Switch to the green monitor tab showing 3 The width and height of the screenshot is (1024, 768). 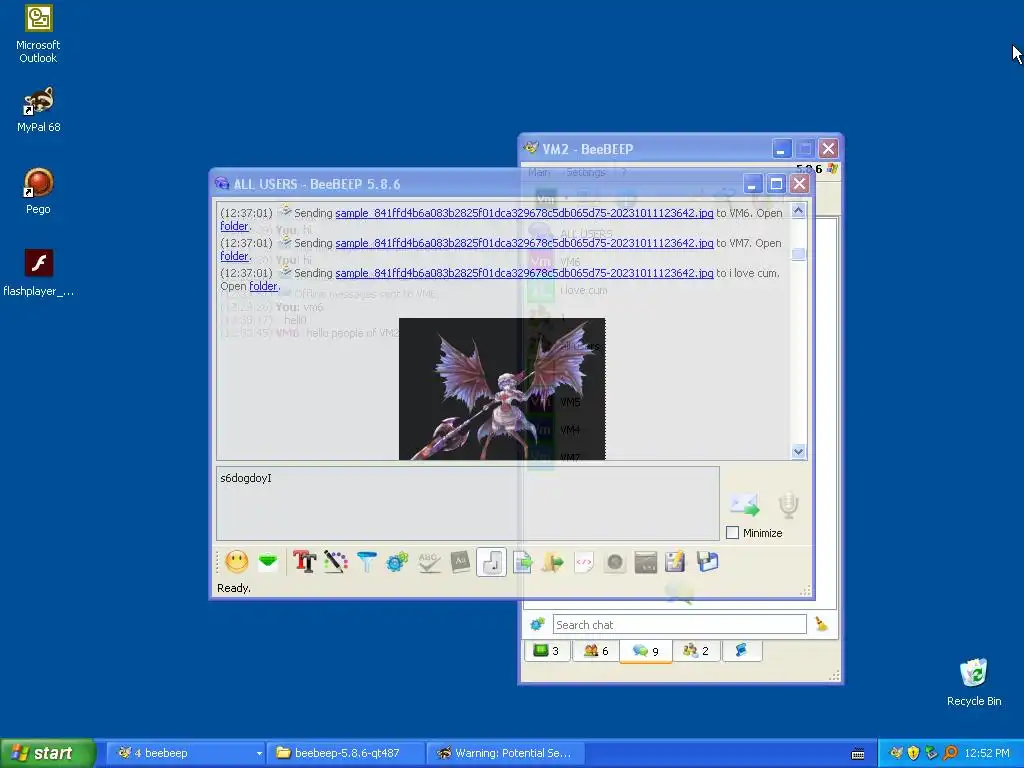coord(547,650)
